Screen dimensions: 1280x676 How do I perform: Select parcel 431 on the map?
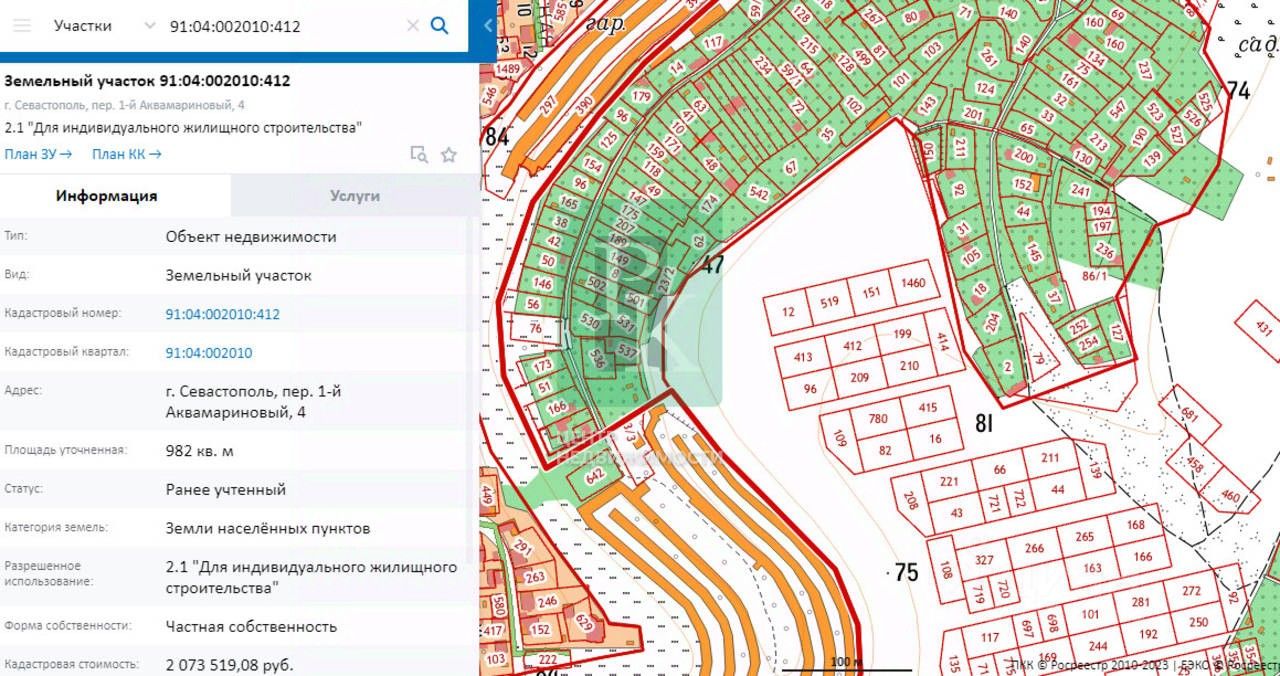(1263, 328)
